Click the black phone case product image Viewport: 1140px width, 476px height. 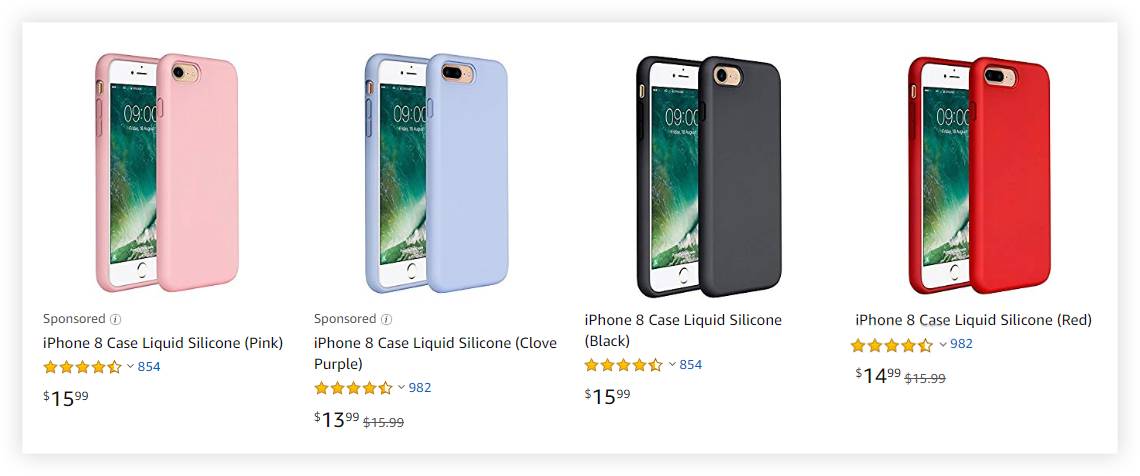(x=709, y=175)
